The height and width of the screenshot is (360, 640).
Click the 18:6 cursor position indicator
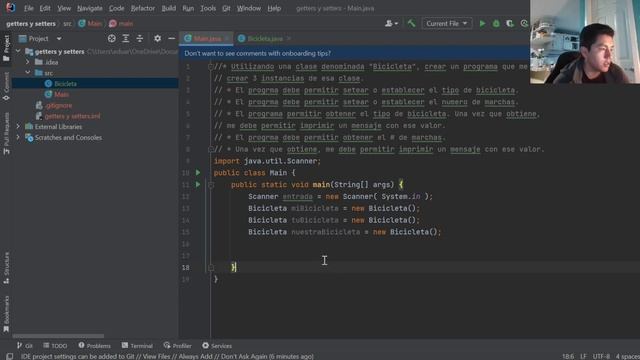(567, 356)
